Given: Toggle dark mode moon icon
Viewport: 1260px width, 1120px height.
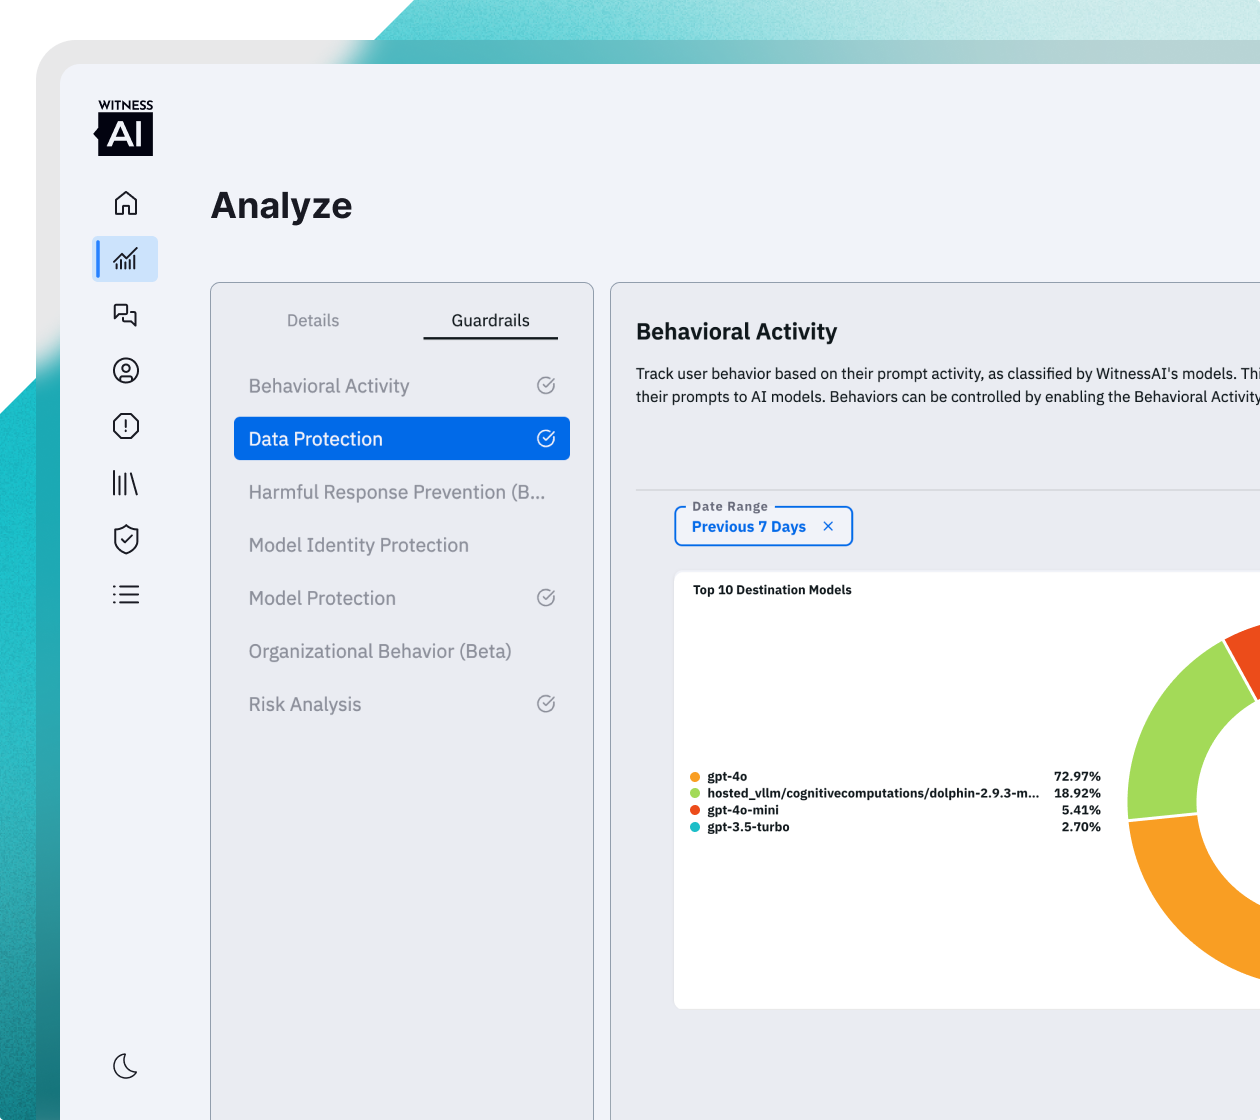Looking at the screenshot, I should (125, 1066).
